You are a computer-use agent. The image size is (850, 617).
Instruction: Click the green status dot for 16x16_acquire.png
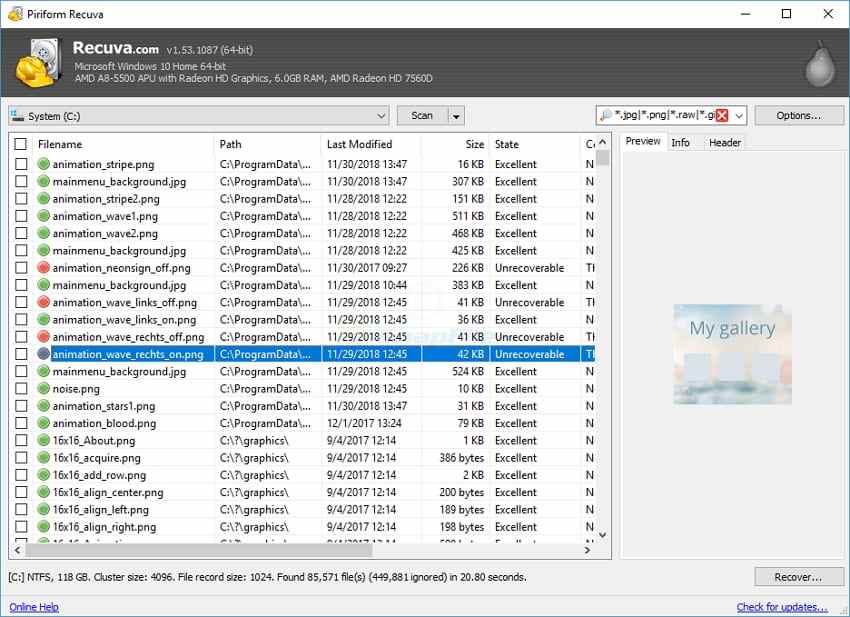(x=43, y=458)
